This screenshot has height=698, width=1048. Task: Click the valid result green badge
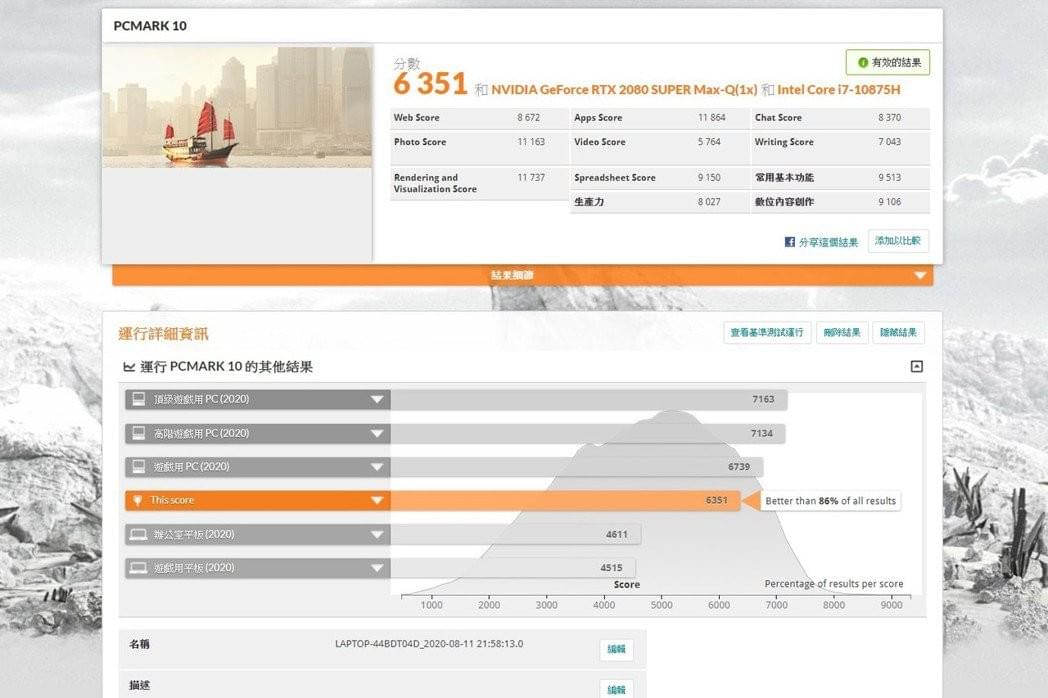pyautogui.click(x=888, y=62)
